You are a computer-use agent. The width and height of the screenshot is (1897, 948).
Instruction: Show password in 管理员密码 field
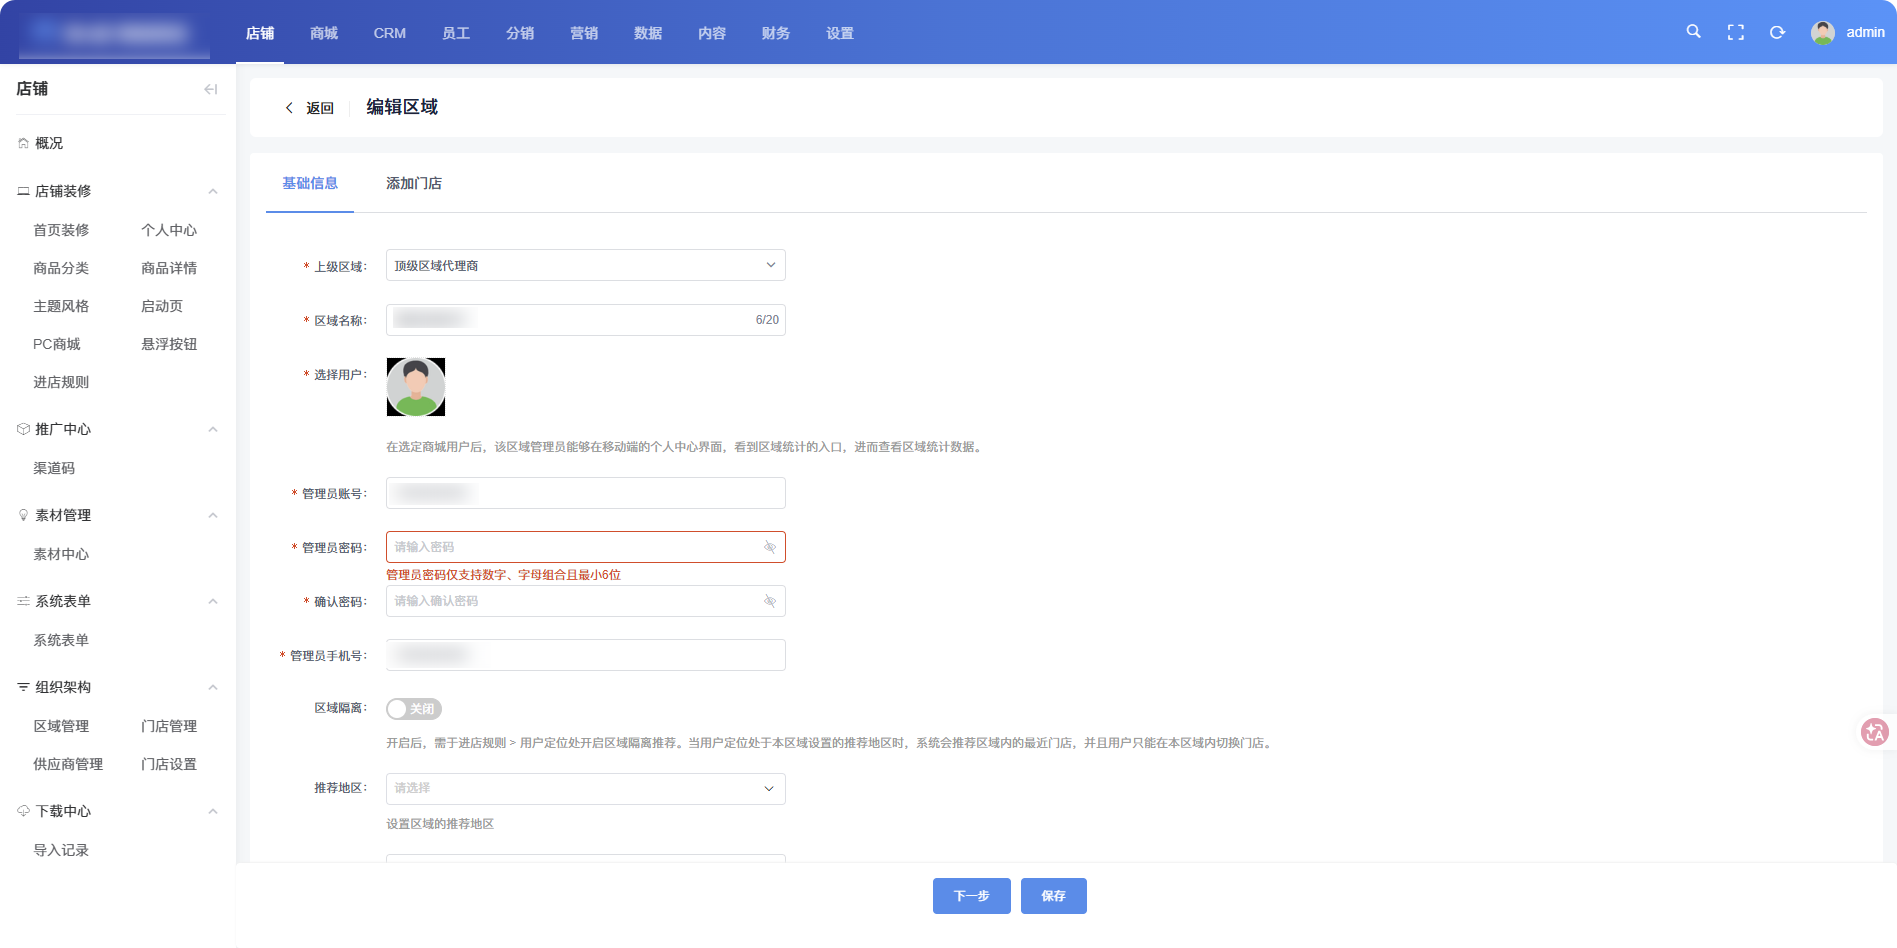point(769,547)
